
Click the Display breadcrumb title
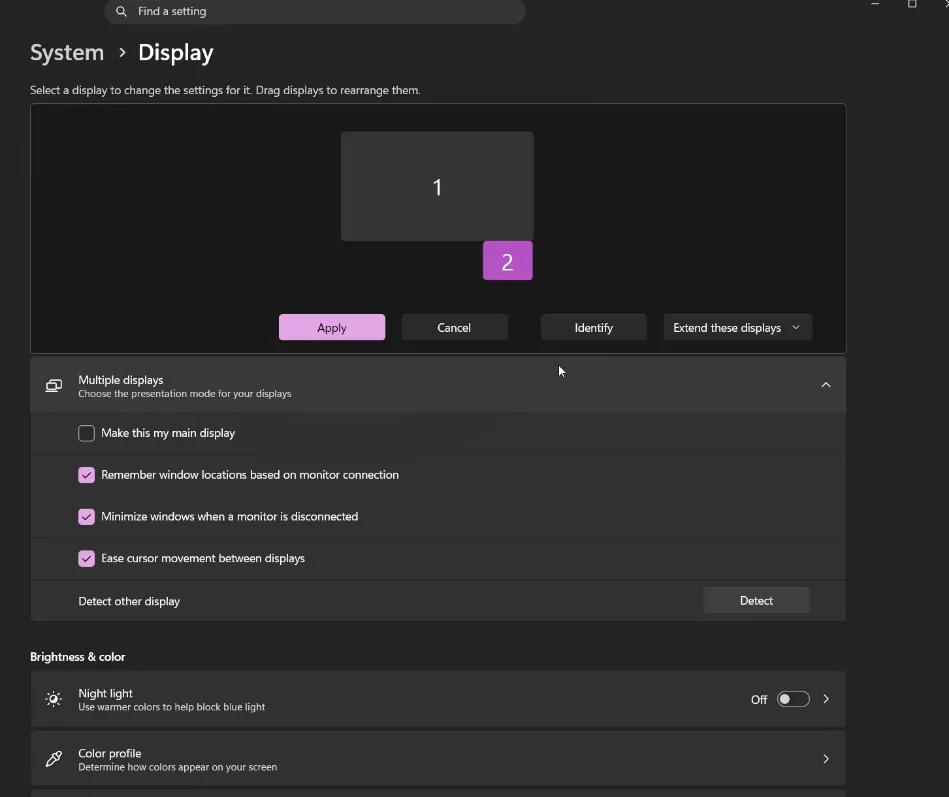click(x=176, y=53)
